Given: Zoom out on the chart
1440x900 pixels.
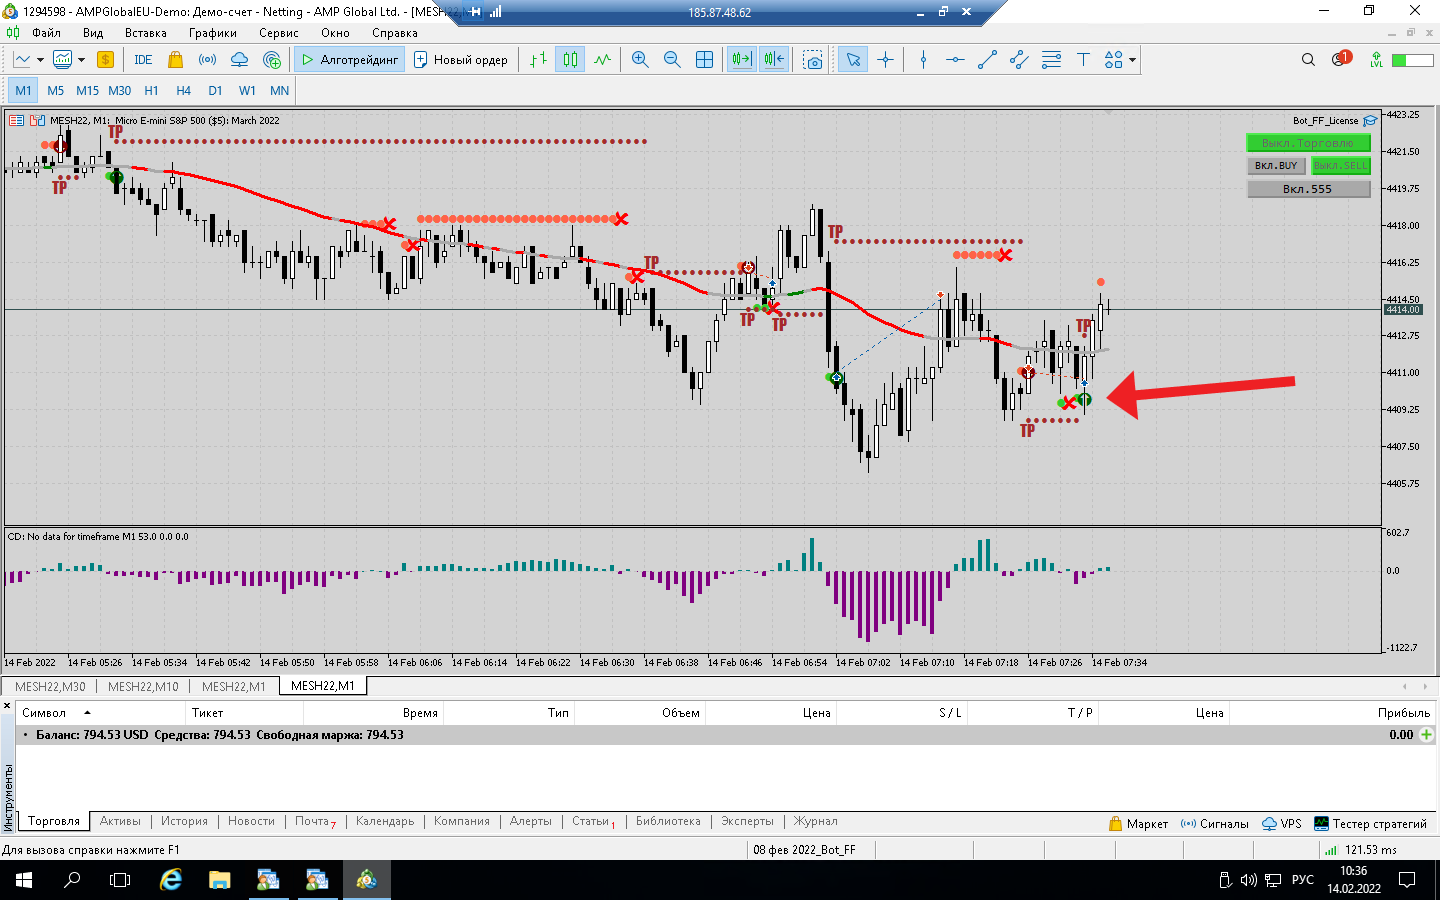Looking at the screenshot, I should coord(672,60).
